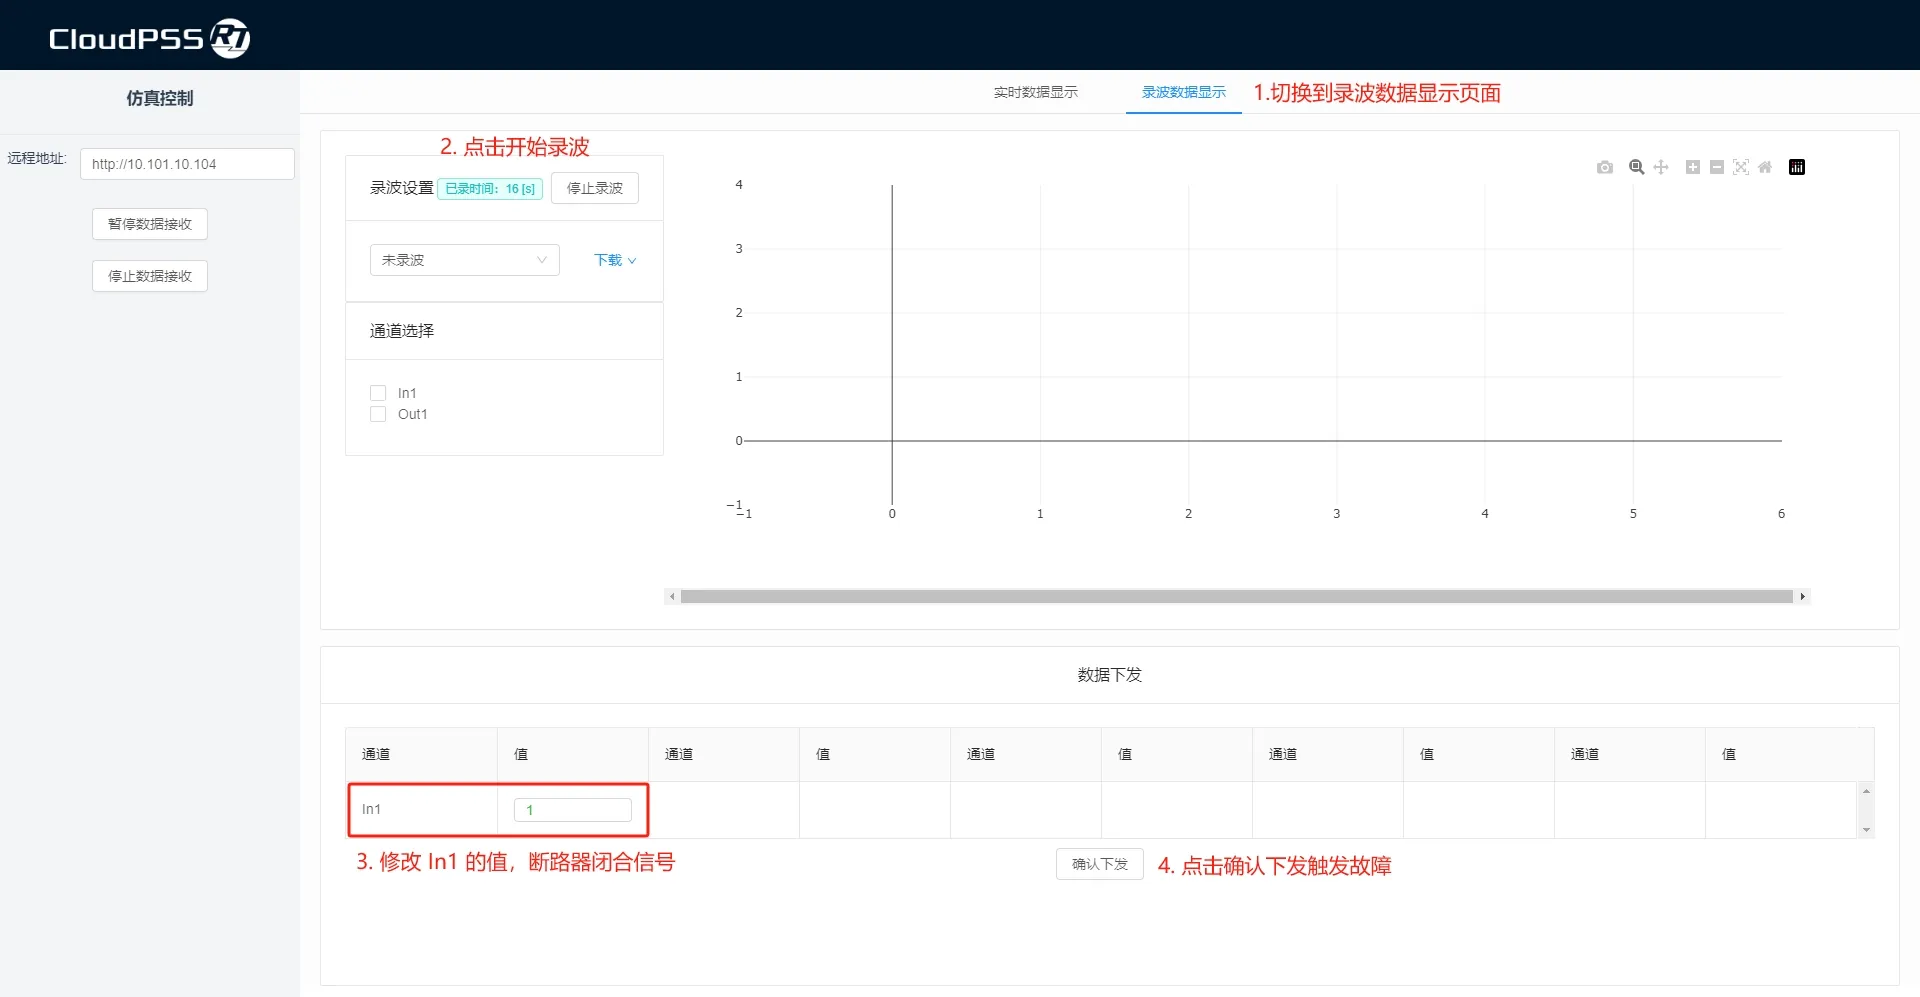
Task: Open the 未录波 recording dropdown
Action: click(464, 260)
